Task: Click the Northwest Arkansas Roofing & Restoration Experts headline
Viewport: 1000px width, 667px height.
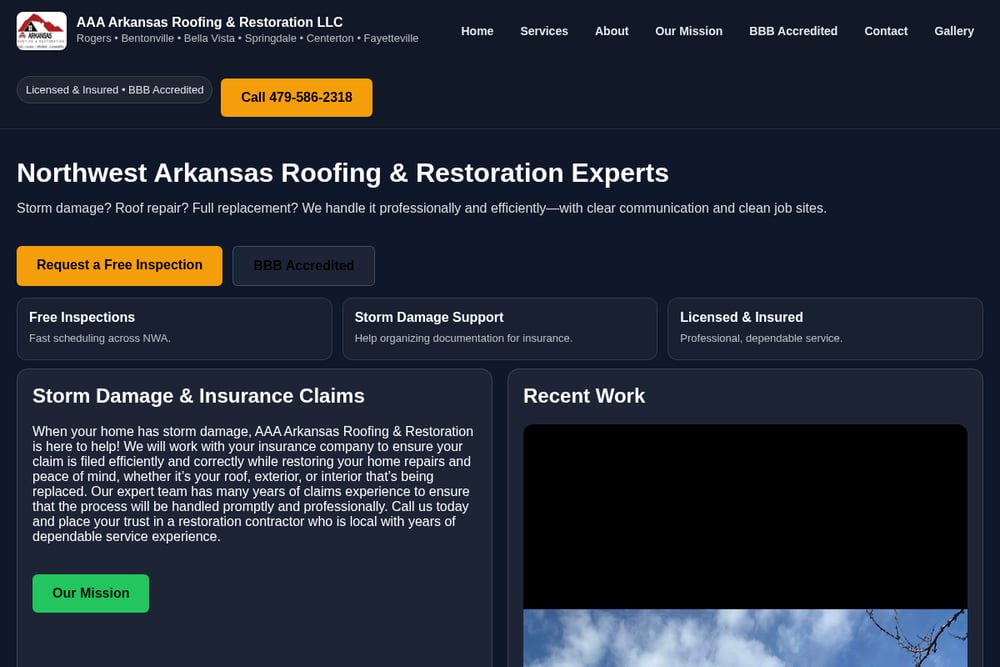Action: tap(342, 173)
